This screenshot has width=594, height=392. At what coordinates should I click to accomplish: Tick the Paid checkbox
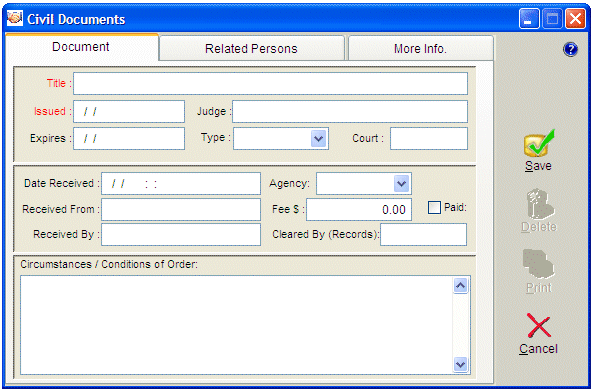[434, 208]
